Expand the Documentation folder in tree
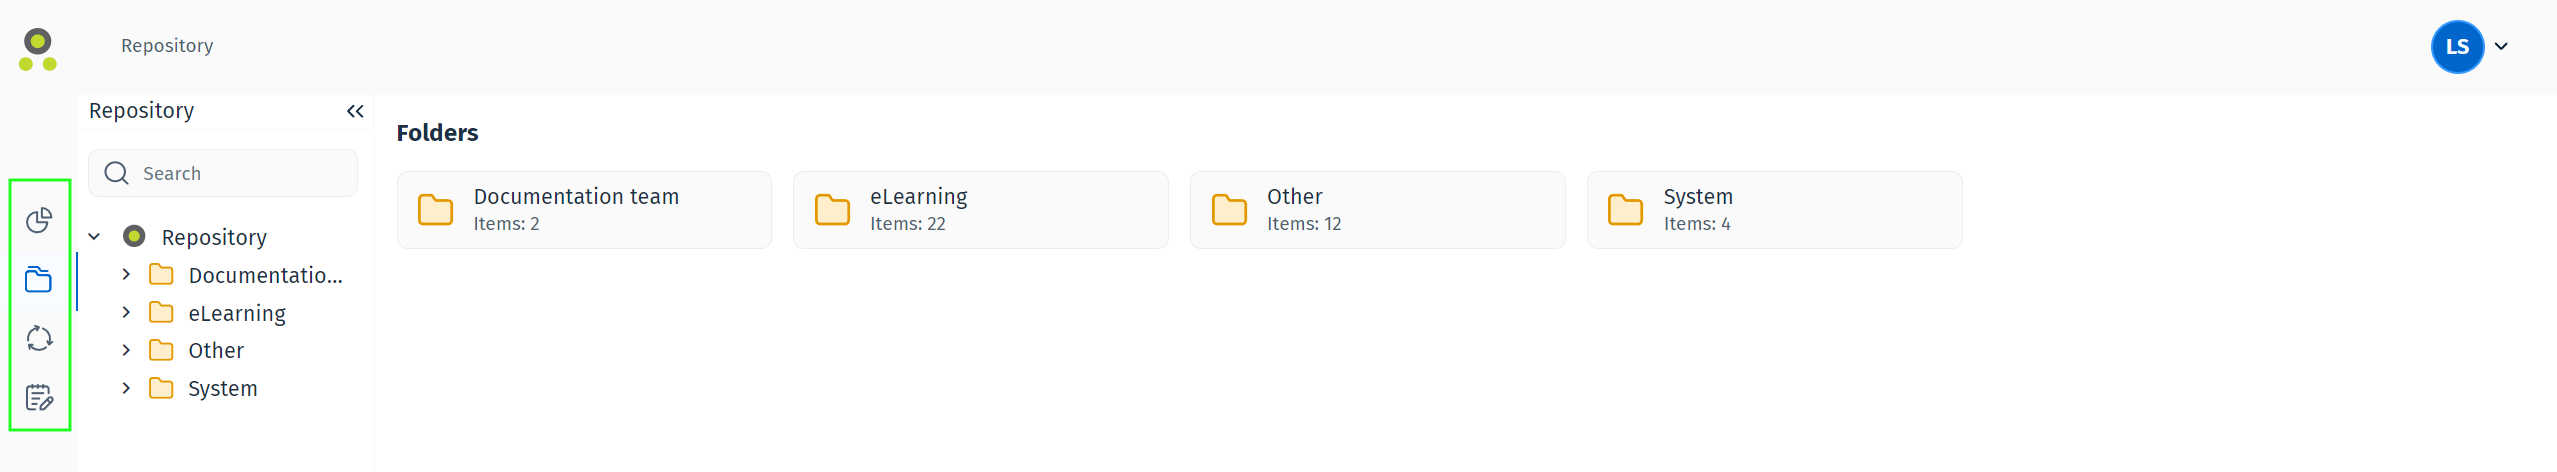 coord(126,275)
